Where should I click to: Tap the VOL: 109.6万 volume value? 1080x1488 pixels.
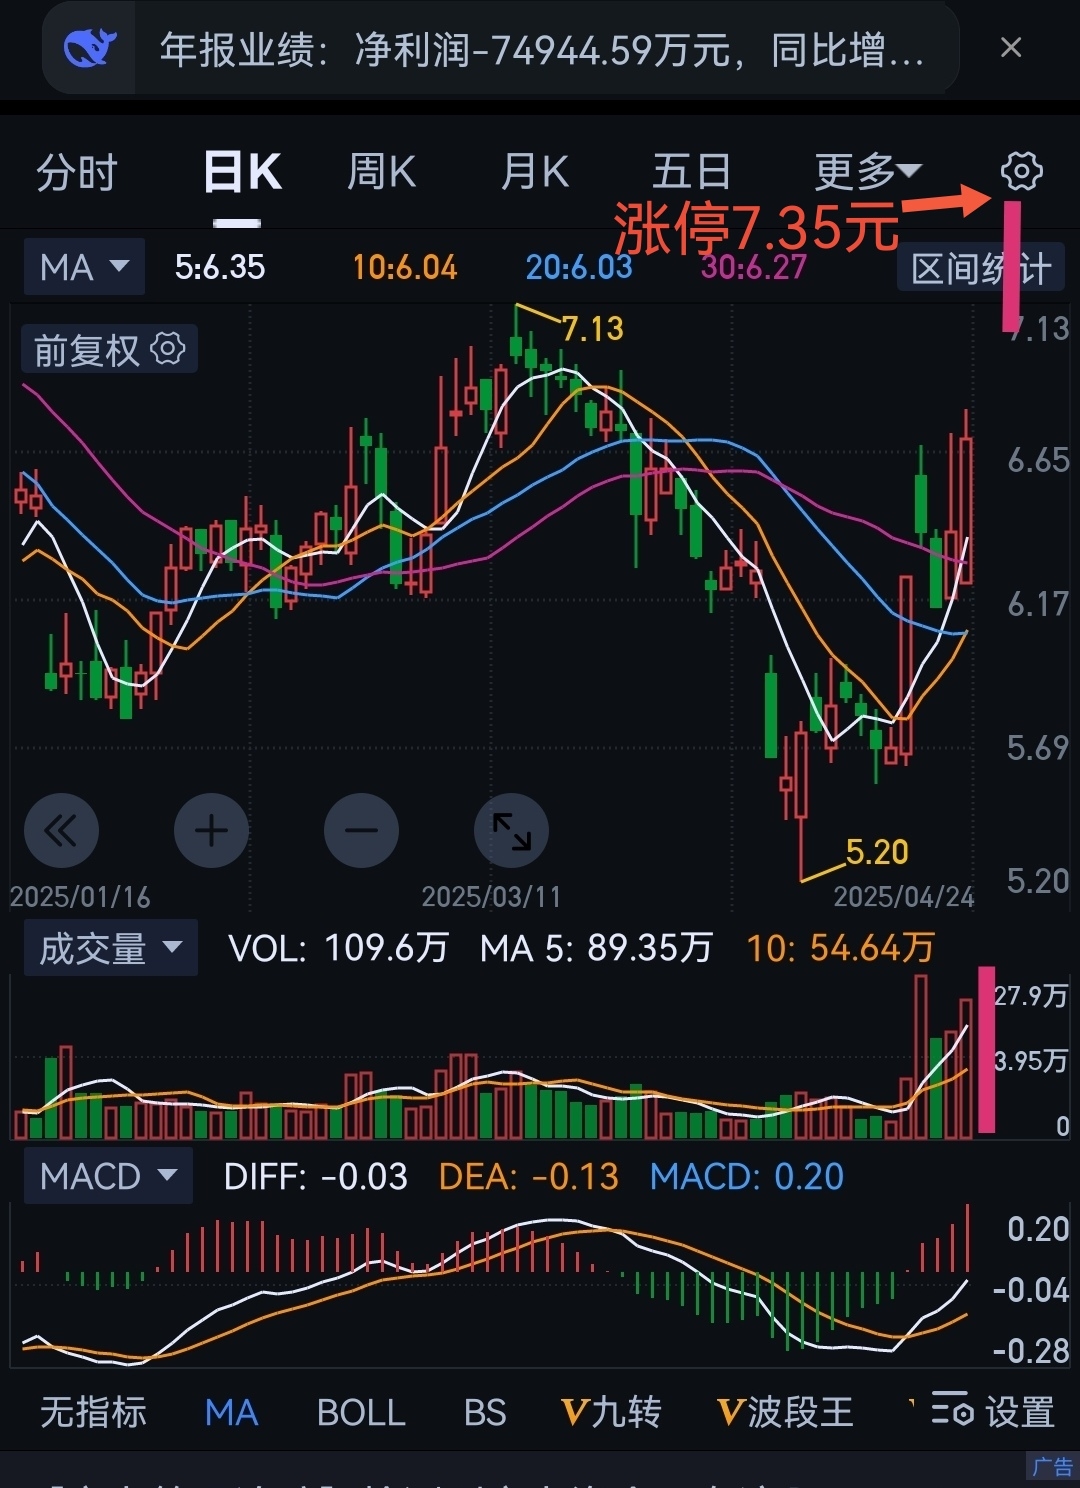click(338, 947)
